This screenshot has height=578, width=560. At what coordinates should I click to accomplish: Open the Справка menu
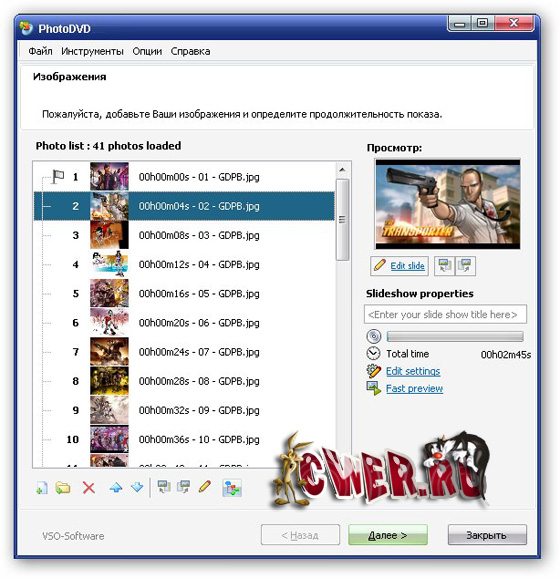[x=190, y=51]
